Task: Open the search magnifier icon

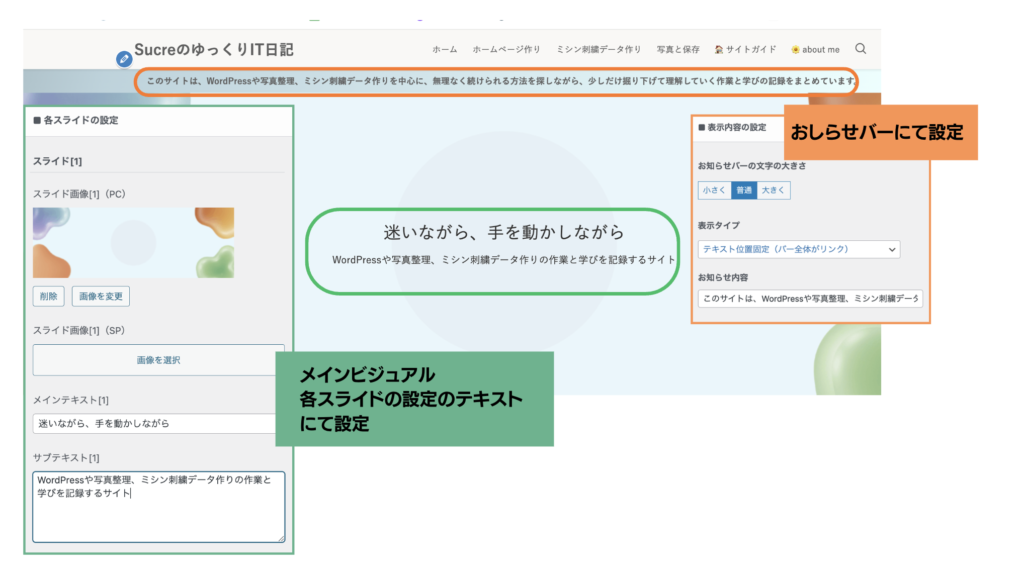Action: (x=861, y=49)
